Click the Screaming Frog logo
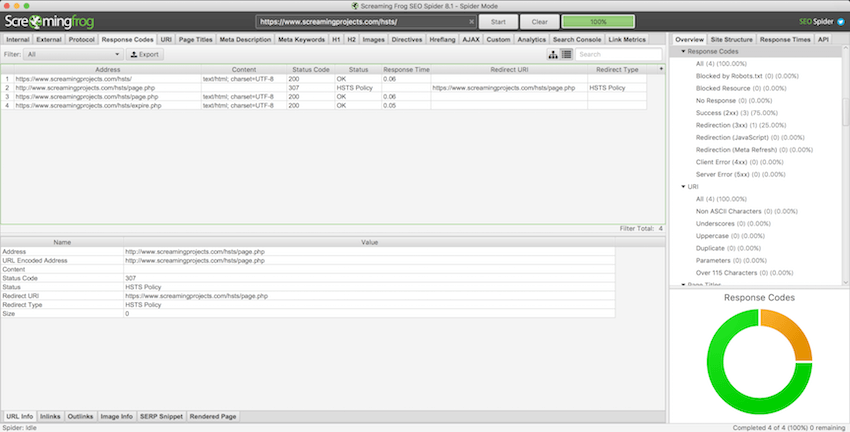 [x=49, y=22]
